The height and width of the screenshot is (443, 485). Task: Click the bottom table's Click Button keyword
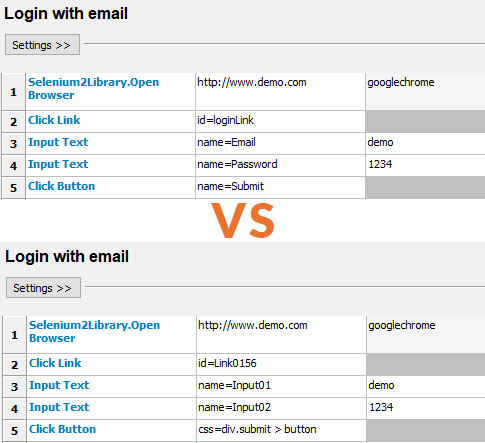click(62, 429)
